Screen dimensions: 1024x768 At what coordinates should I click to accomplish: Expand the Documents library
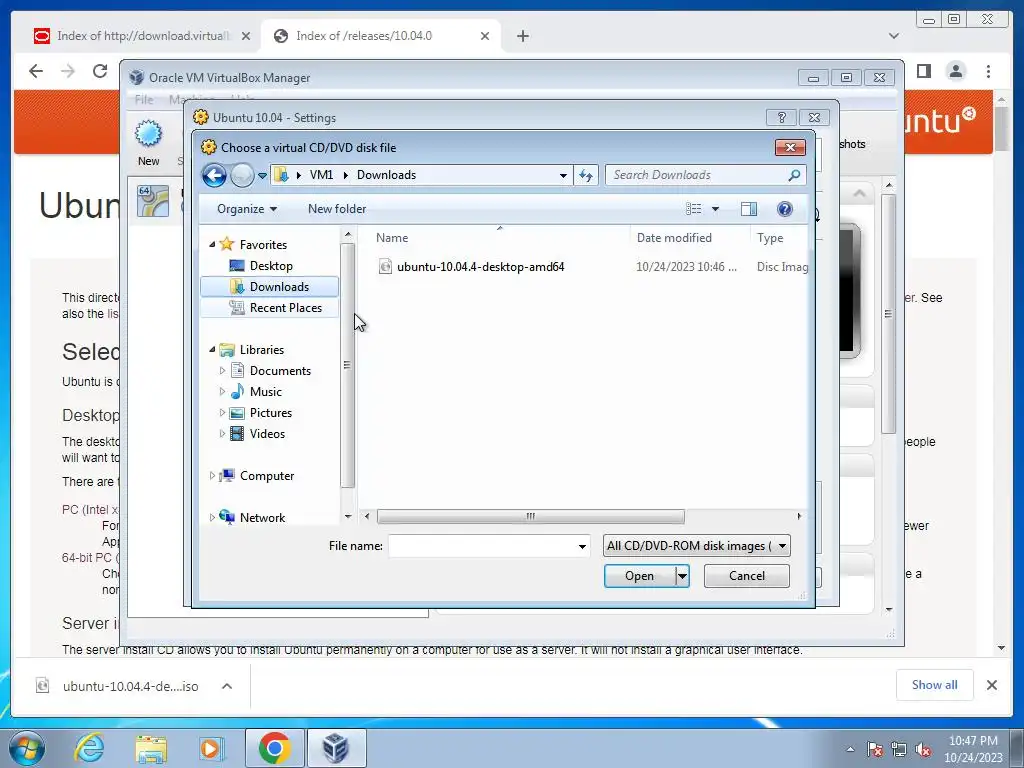click(222, 371)
